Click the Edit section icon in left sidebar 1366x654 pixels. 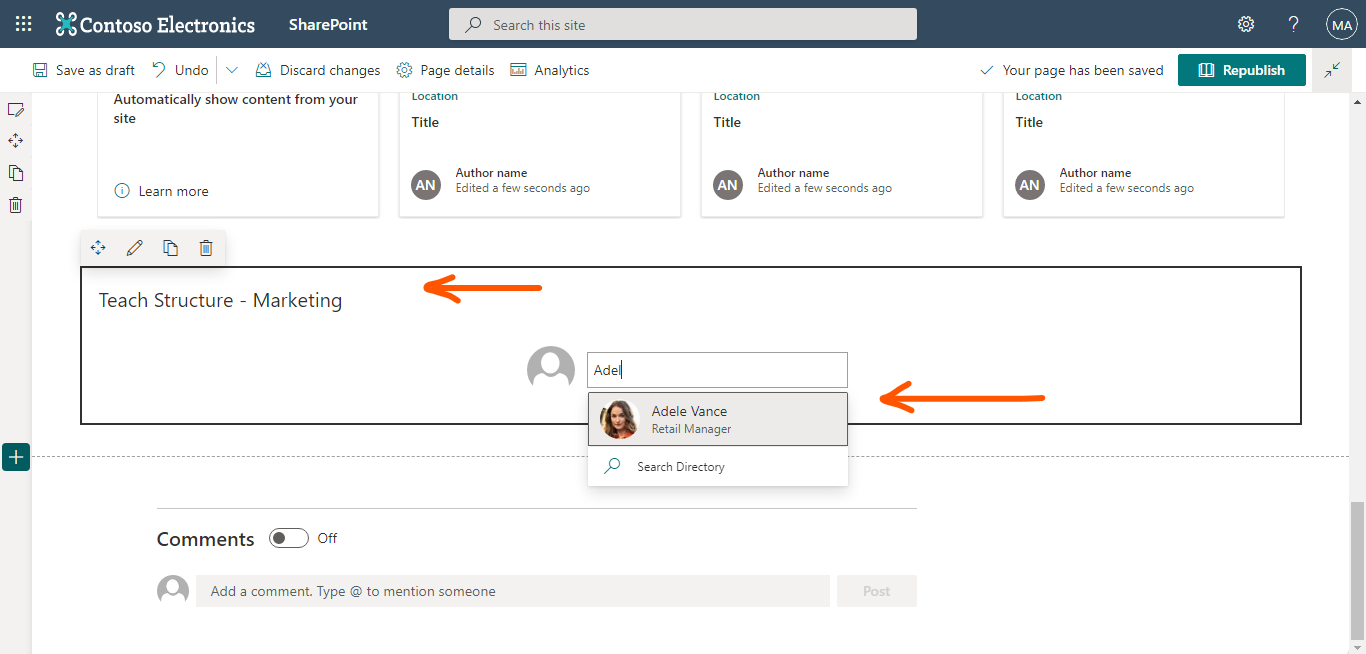[x=16, y=109]
